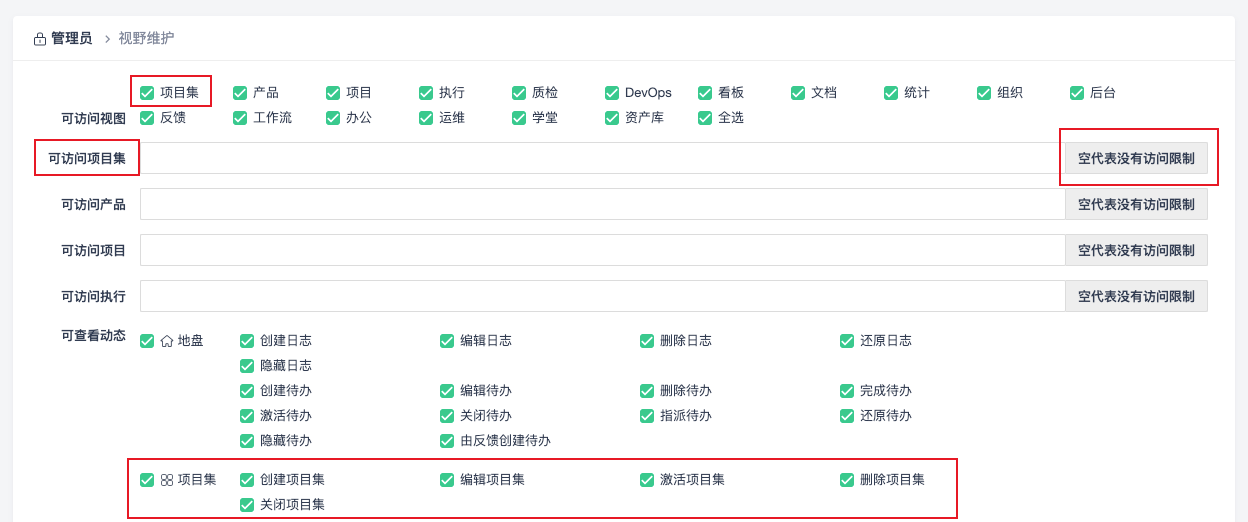Click the 管理员 breadcrumb item

point(71,39)
